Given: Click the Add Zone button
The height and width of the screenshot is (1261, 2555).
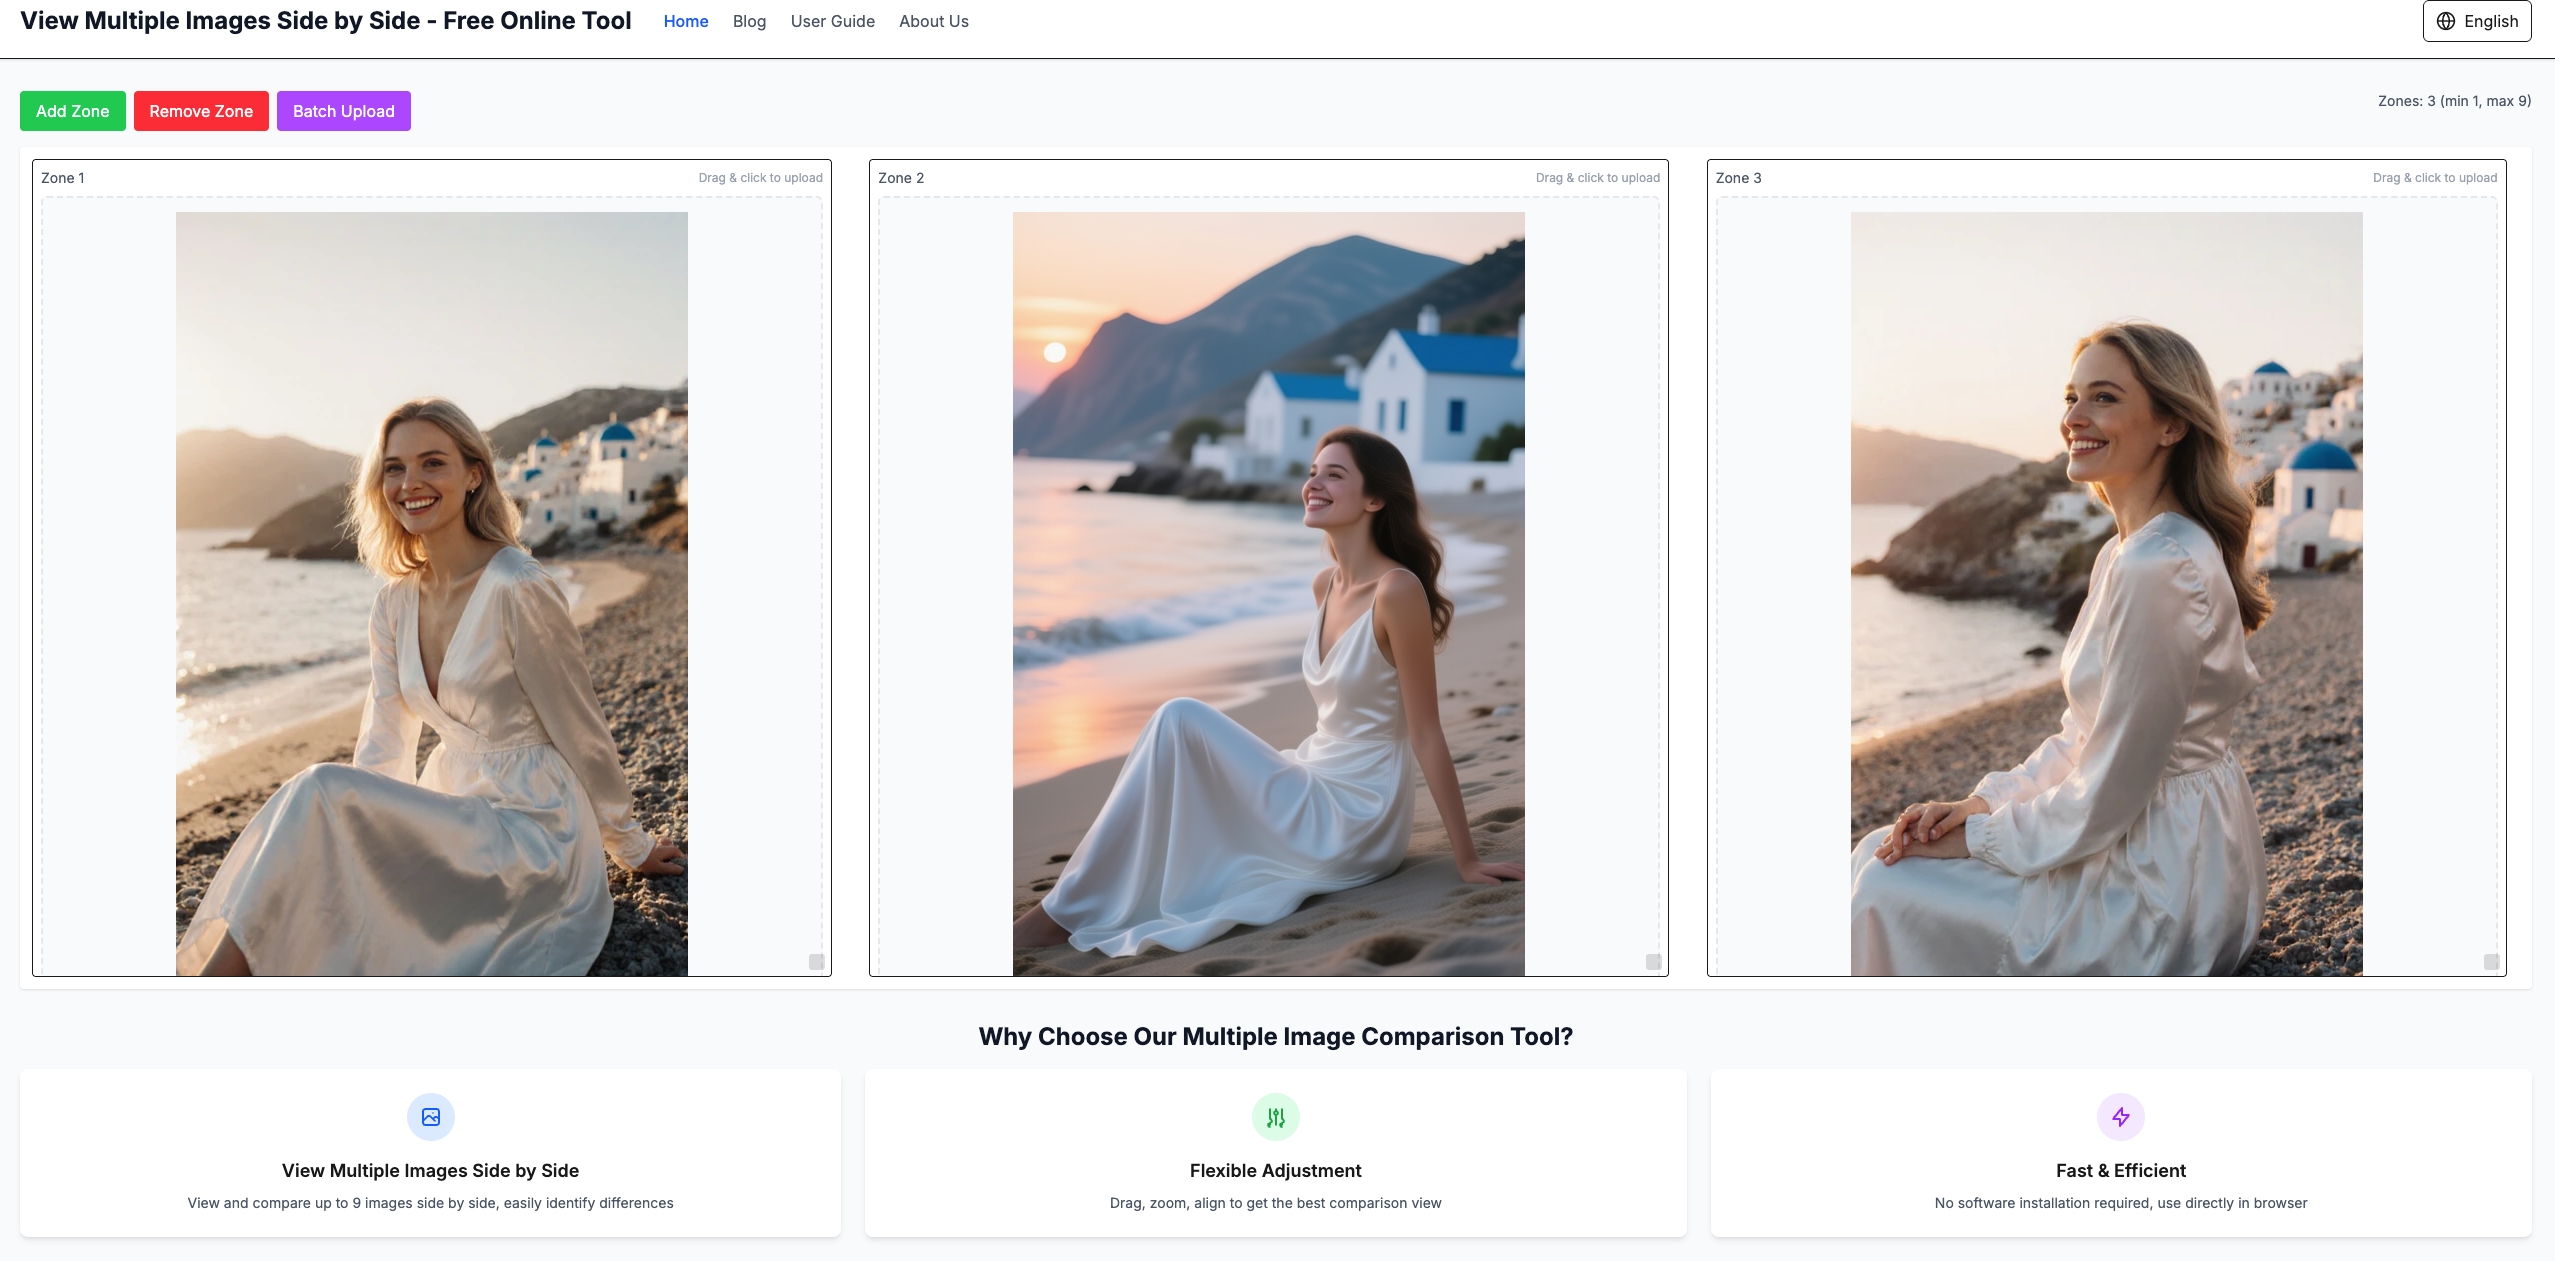Looking at the screenshot, I should click(x=72, y=111).
